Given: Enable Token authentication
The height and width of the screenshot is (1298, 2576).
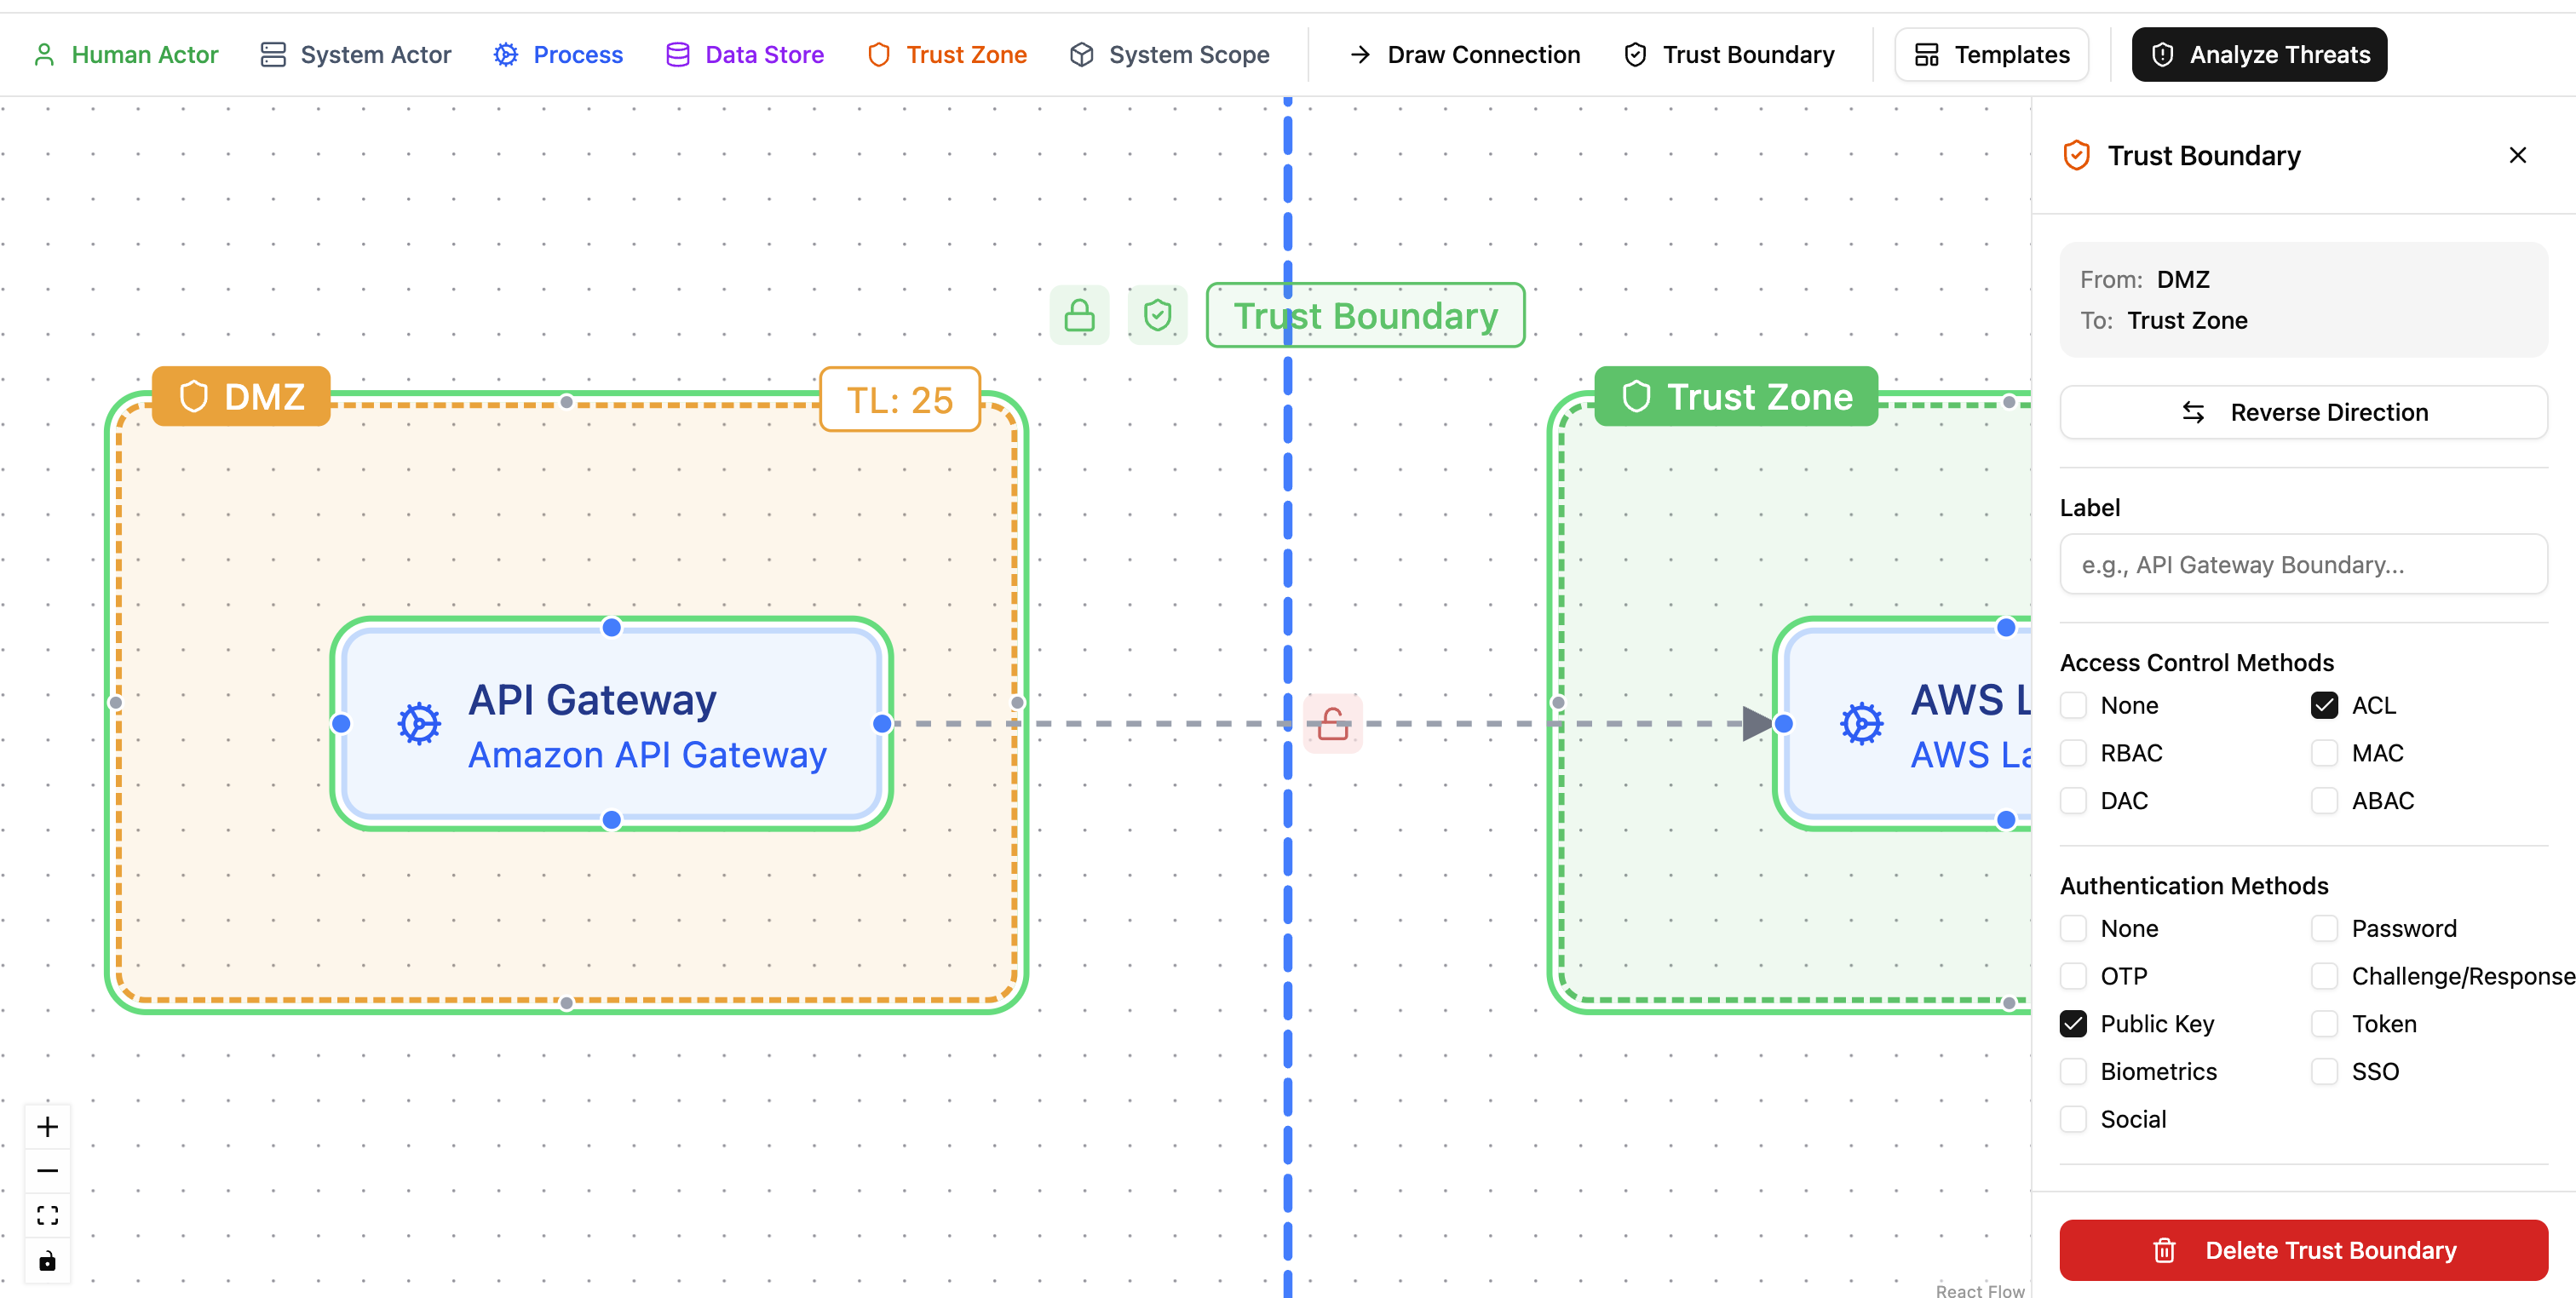Looking at the screenshot, I should pyautogui.click(x=2324, y=1024).
